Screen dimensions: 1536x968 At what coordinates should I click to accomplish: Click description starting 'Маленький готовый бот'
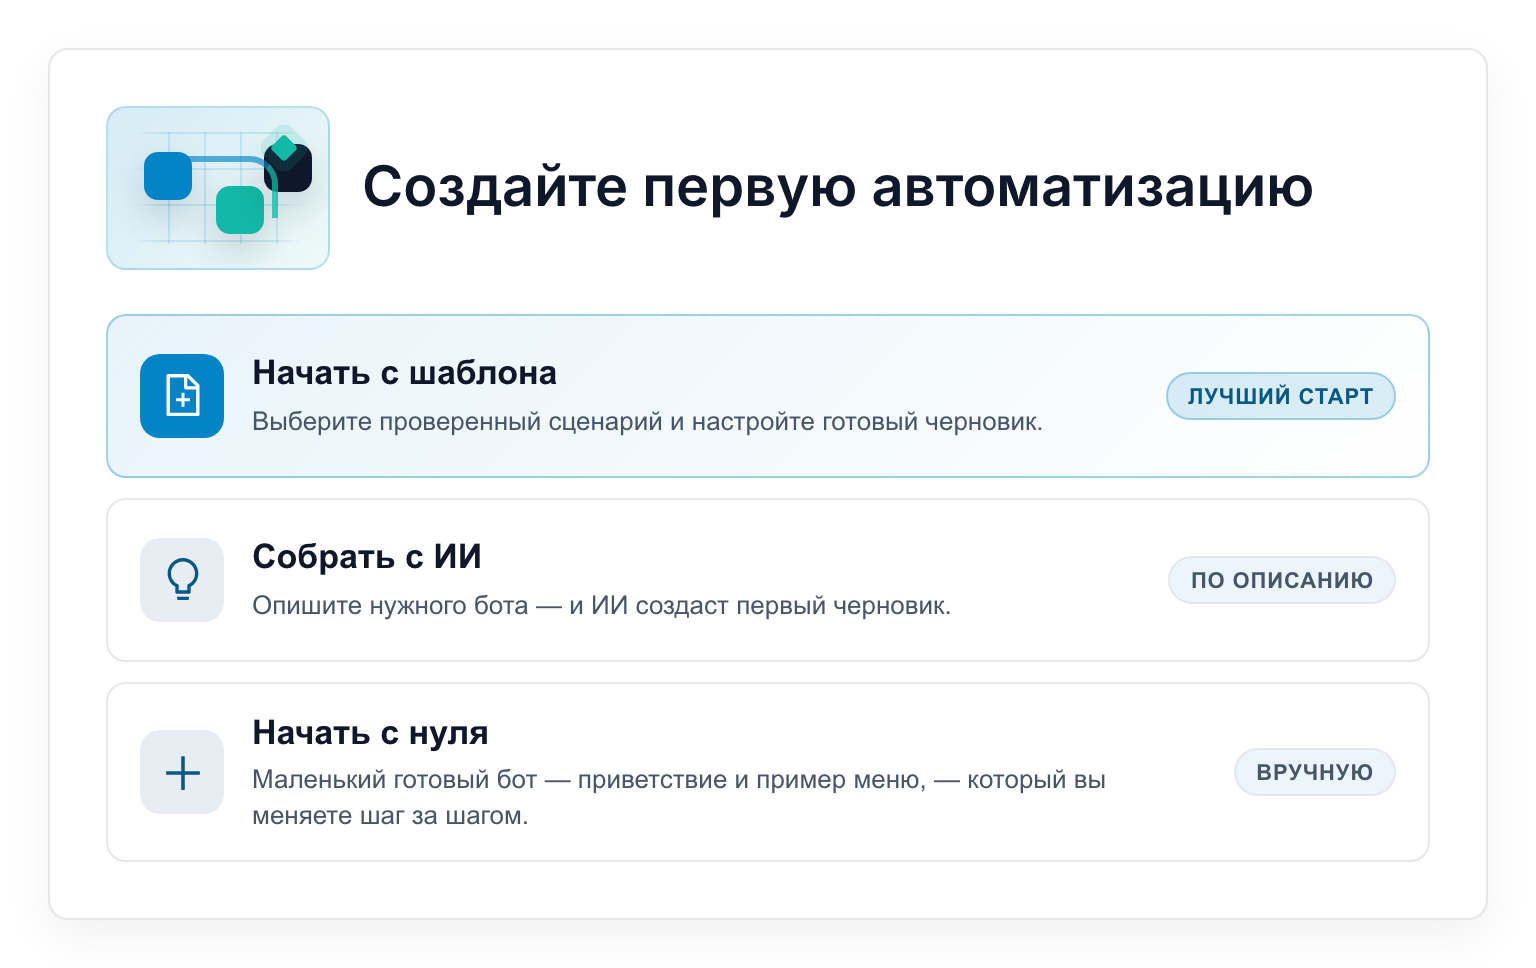coord(679,798)
